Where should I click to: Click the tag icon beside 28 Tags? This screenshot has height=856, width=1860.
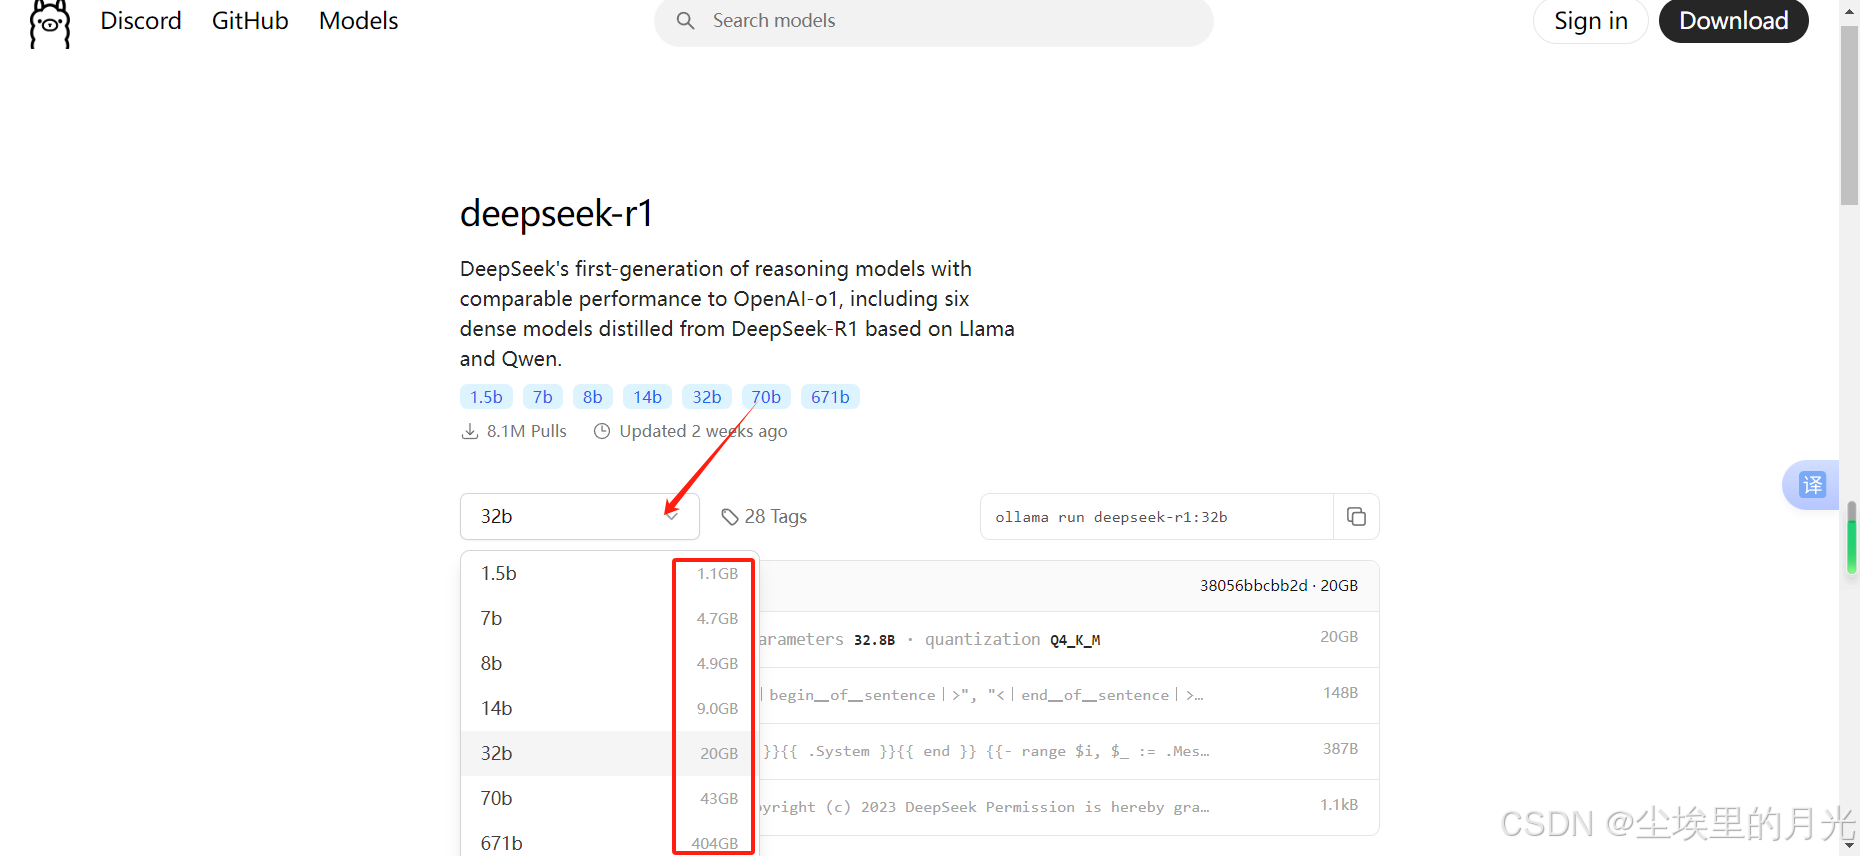[x=730, y=517]
